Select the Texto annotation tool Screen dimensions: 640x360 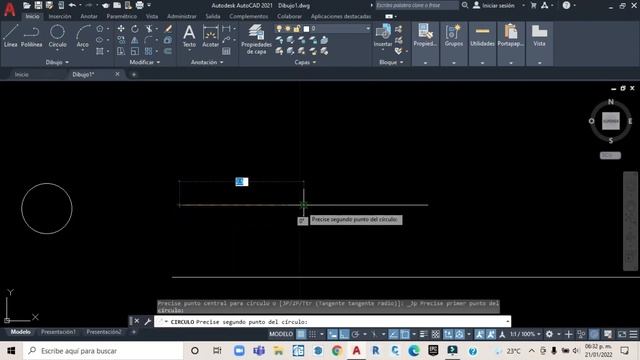click(x=189, y=36)
